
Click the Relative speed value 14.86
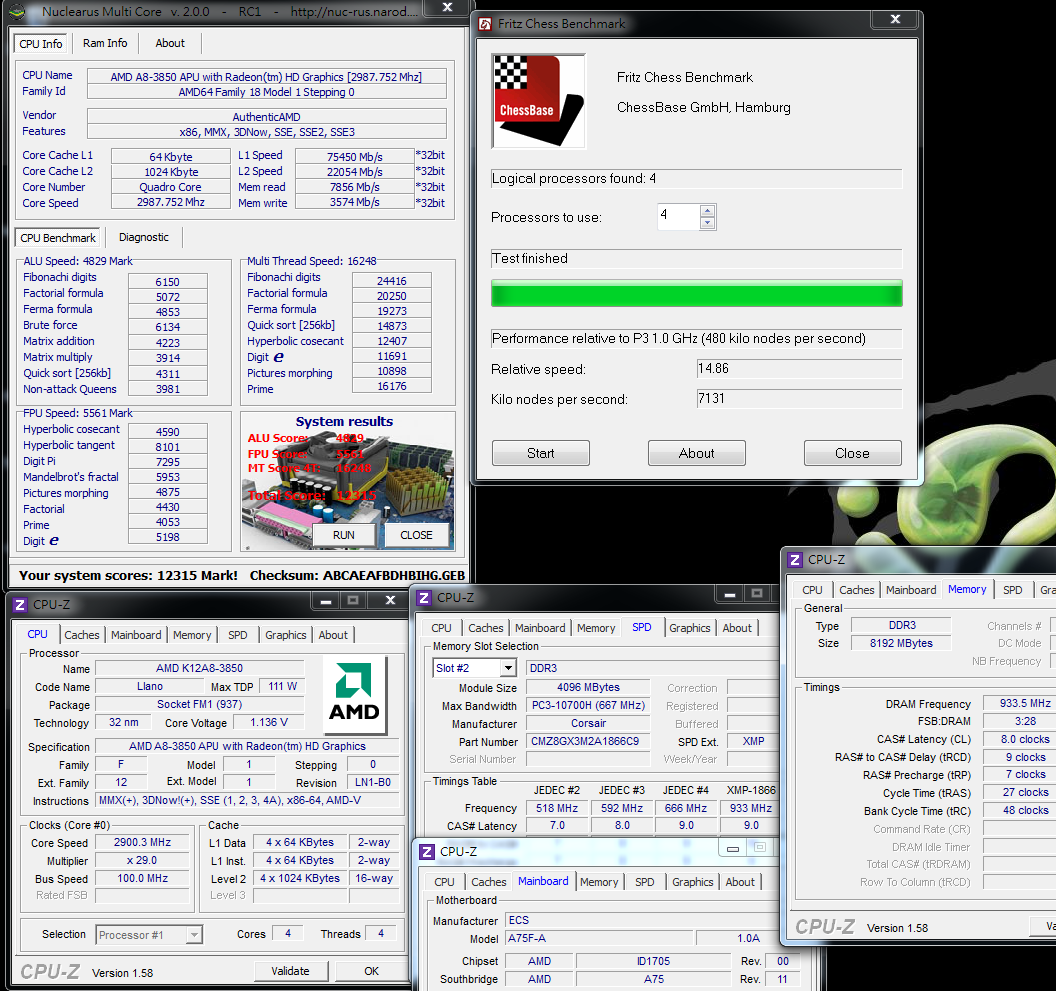click(799, 369)
